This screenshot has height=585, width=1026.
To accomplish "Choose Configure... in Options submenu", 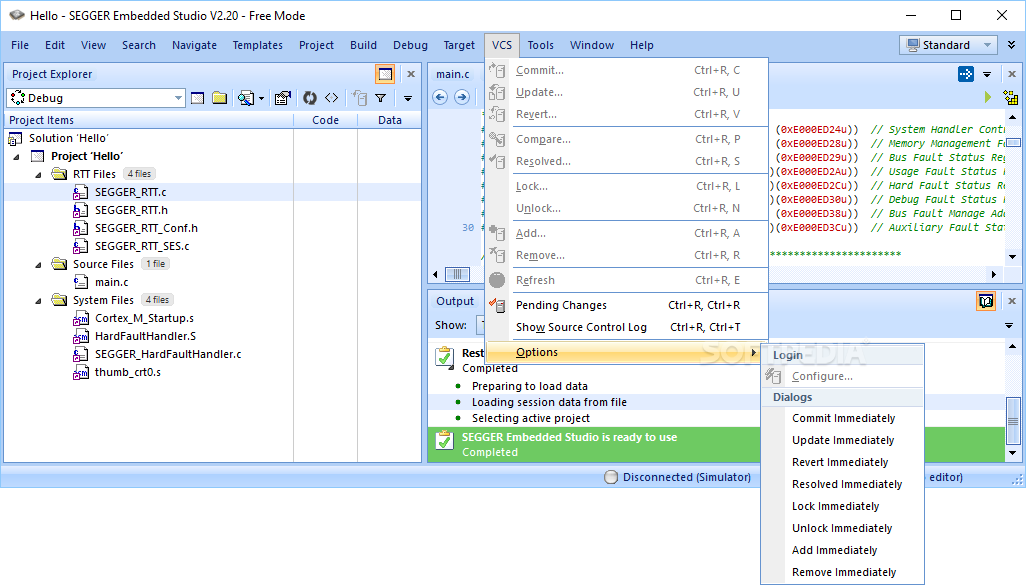I will pos(843,376).
